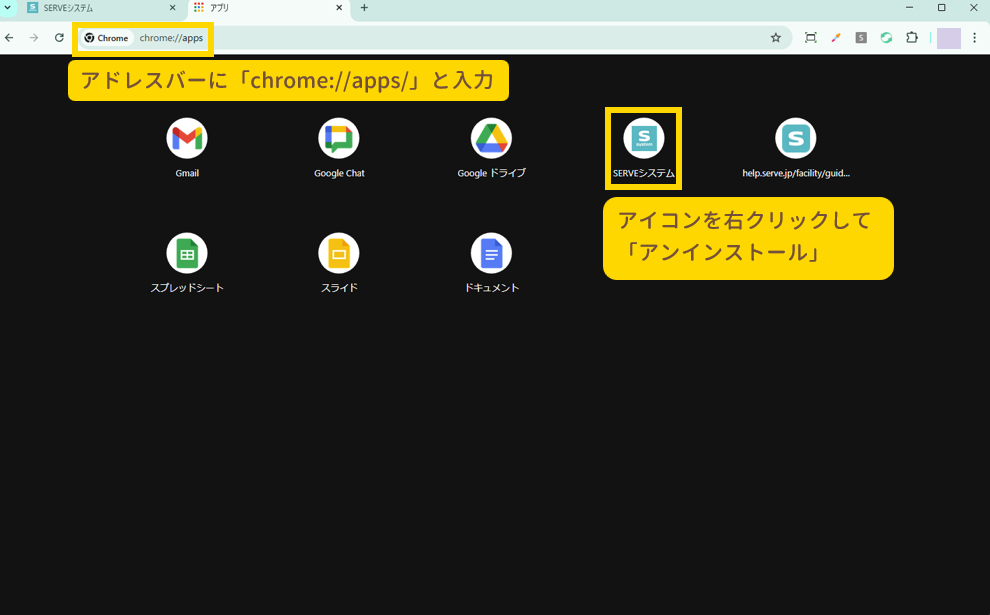Open the スライド app icon
Image resolution: width=990 pixels, height=615 pixels.
pyautogui.click(x=339, y=254)
